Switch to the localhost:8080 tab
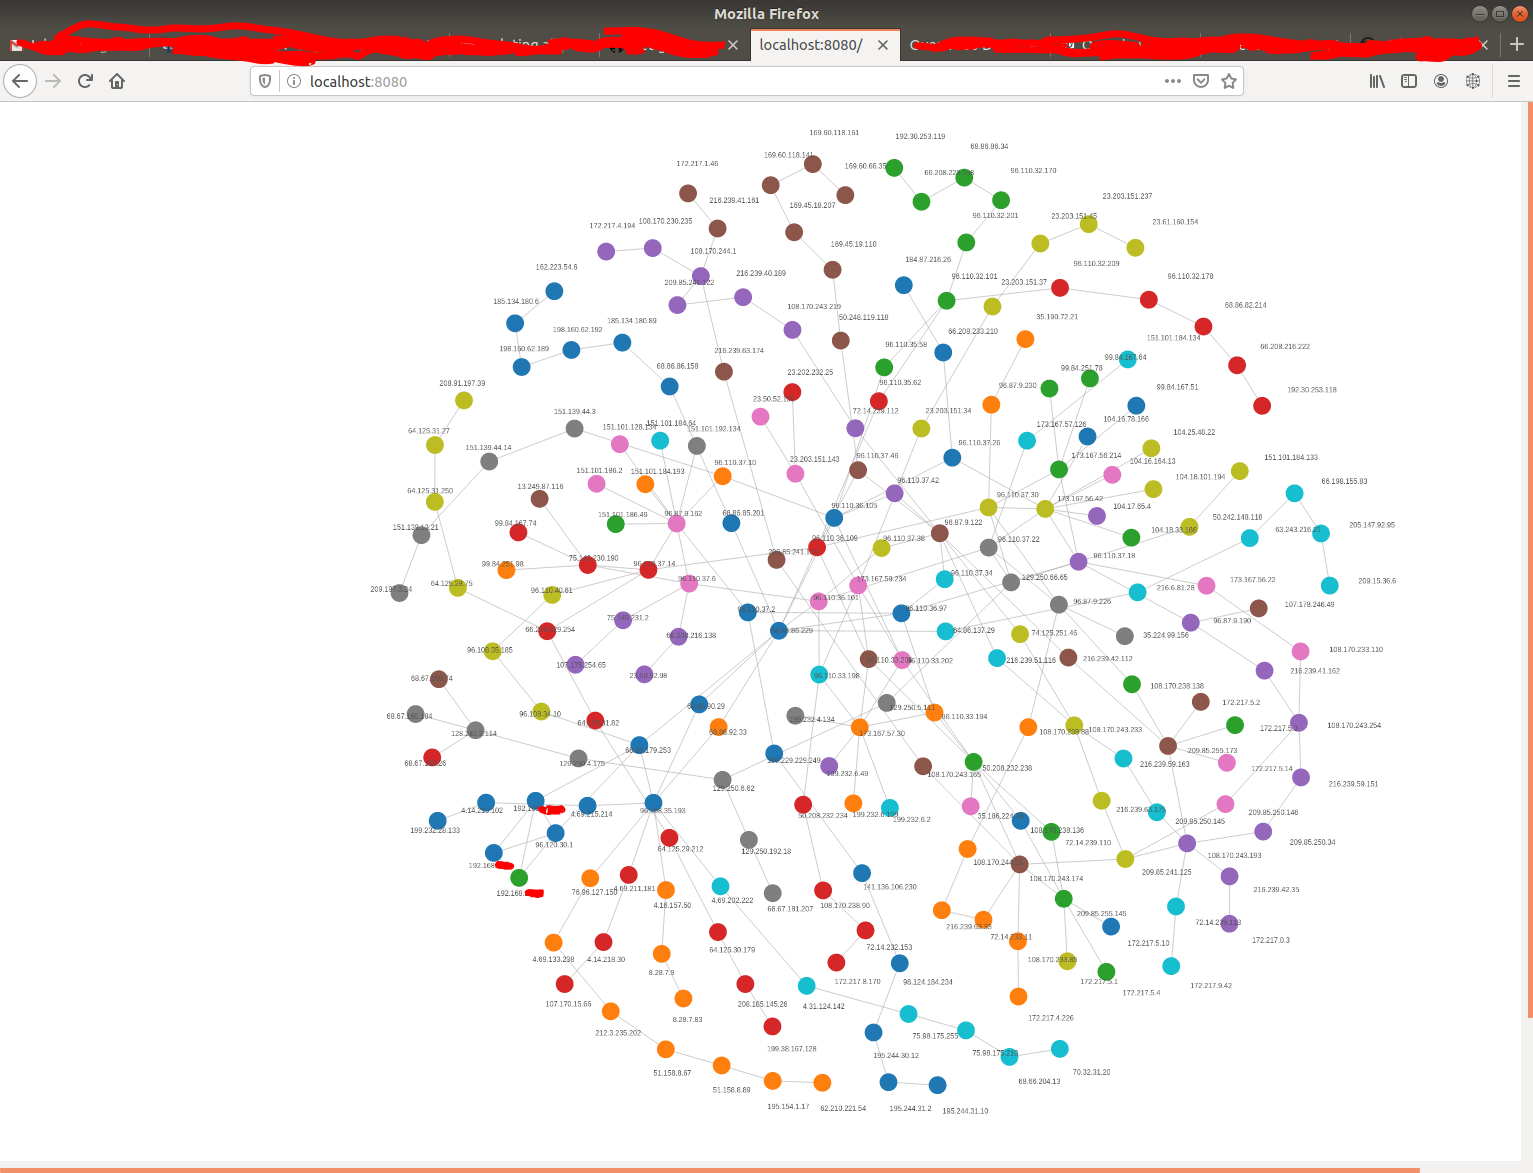Screen dimensions: 1533x1173 (x=824, y=45)
